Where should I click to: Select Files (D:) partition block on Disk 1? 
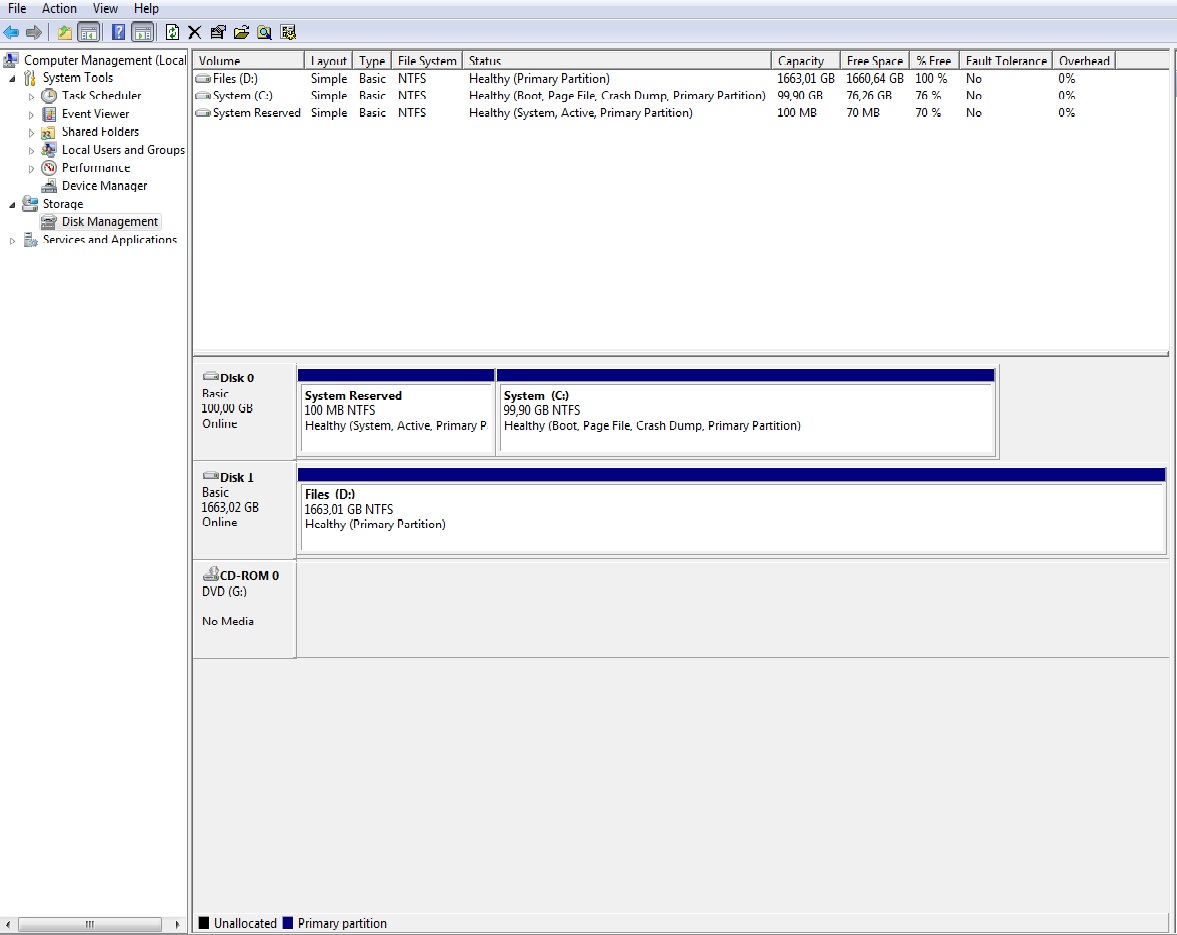732,511
